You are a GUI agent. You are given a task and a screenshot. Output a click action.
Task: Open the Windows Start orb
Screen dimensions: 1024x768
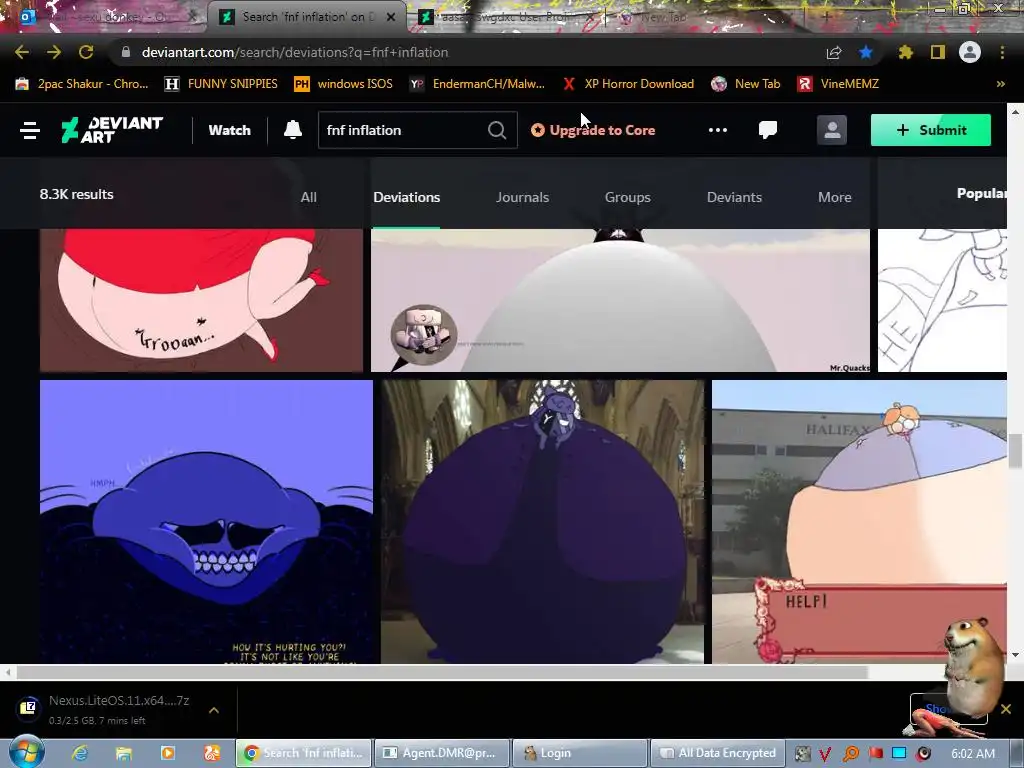pos(27,752)
